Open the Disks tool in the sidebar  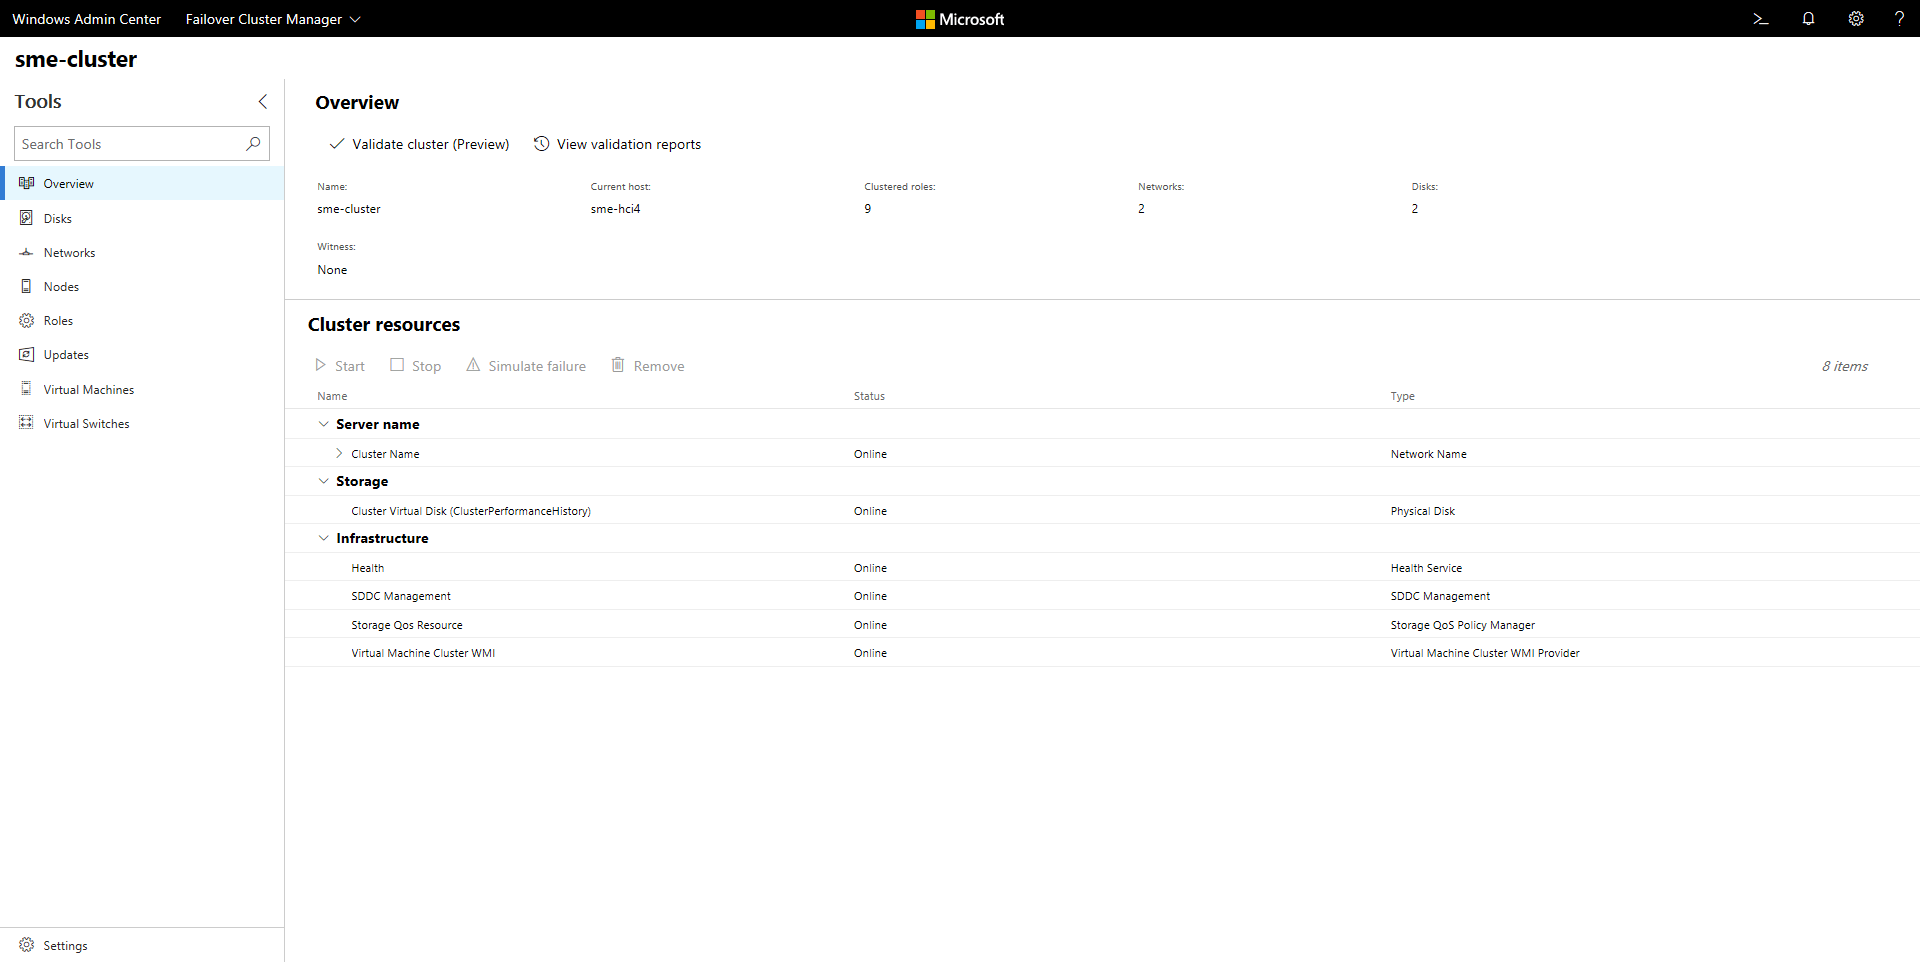(57, 217)
